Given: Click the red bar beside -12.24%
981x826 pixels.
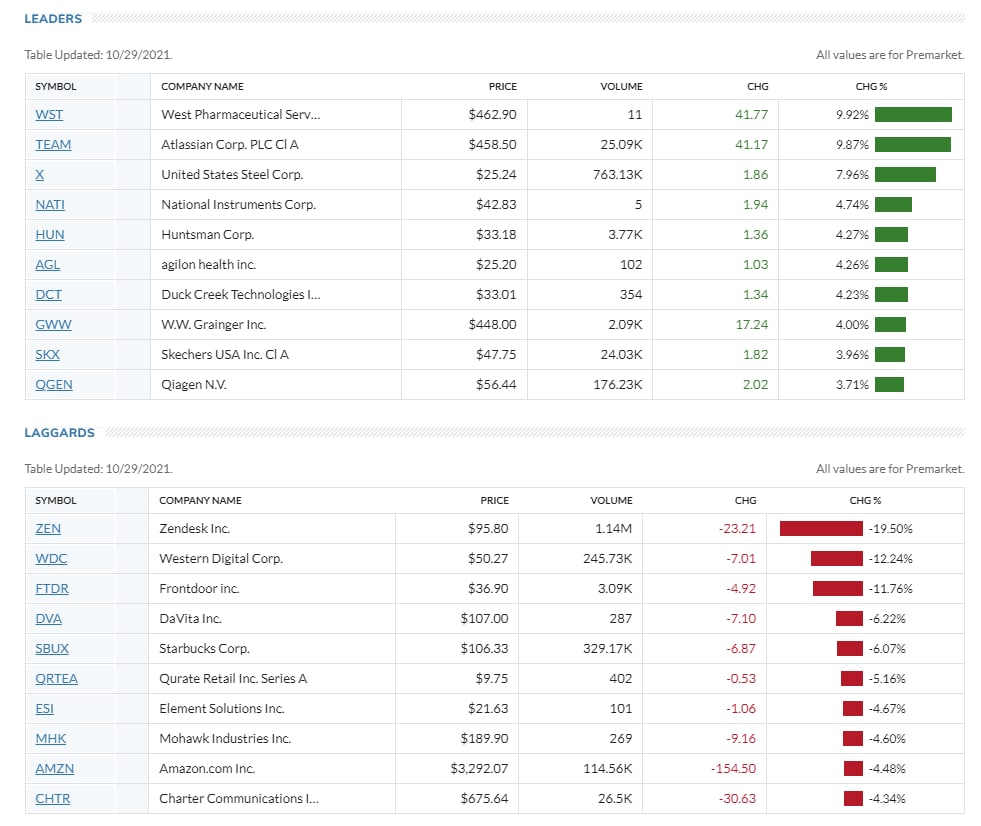Looking at the screenshot, I should 836,559.
